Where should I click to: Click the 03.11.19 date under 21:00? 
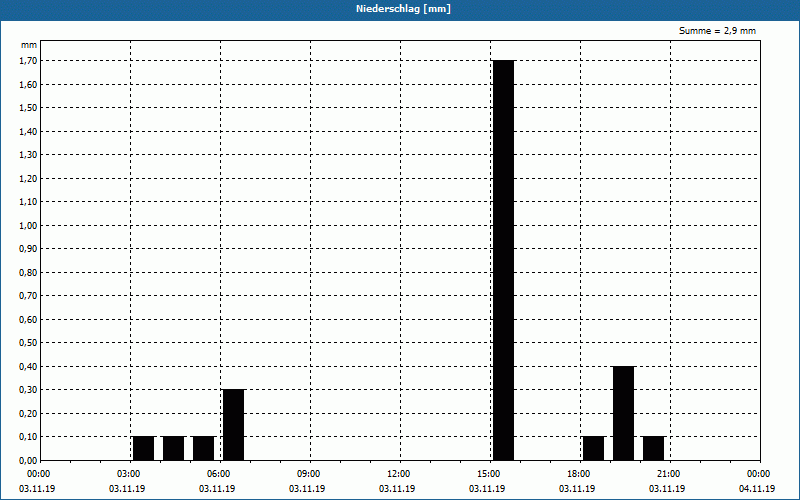point(667,489)
